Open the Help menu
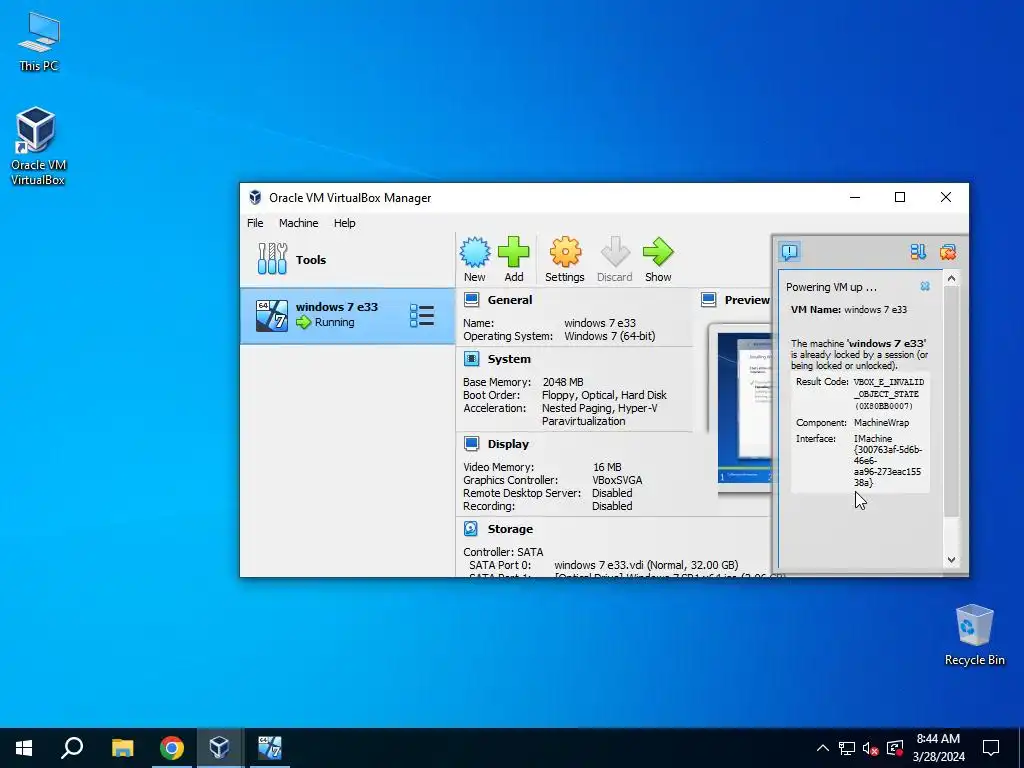 tap(344, 223)
